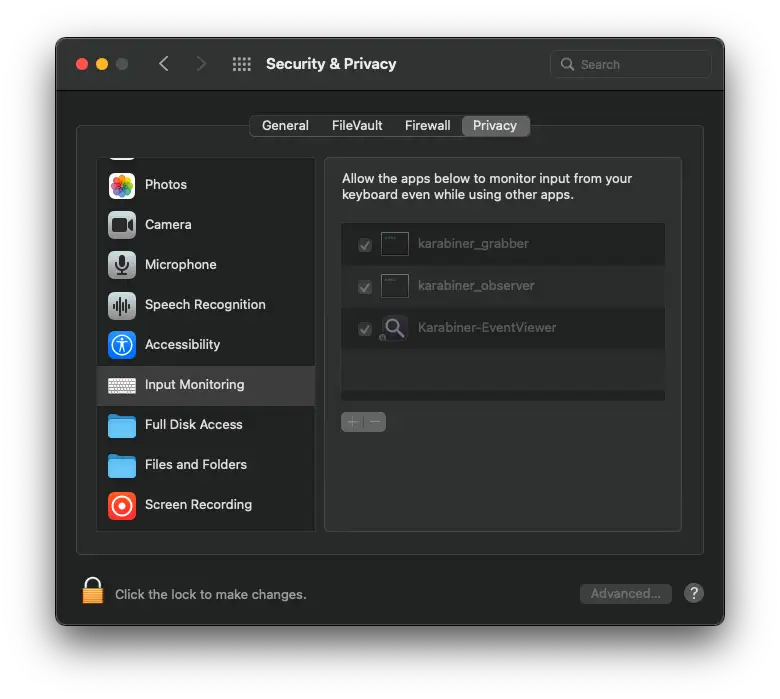780x699 pixels.
Task: Open help with the question mark button
Action: tap(693, 593)
